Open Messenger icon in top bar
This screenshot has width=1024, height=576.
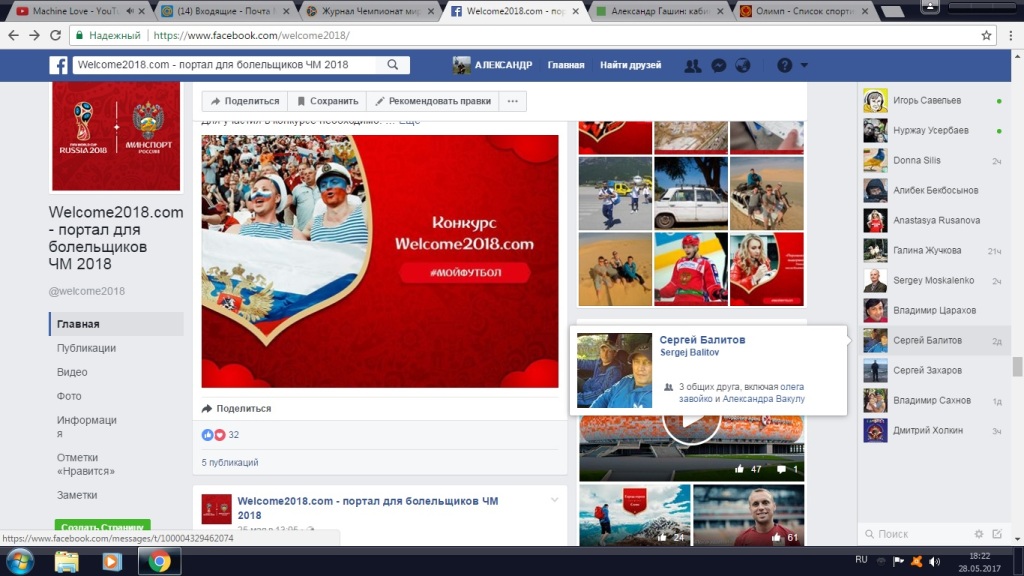pyautogui.click(x=718, y=65)
